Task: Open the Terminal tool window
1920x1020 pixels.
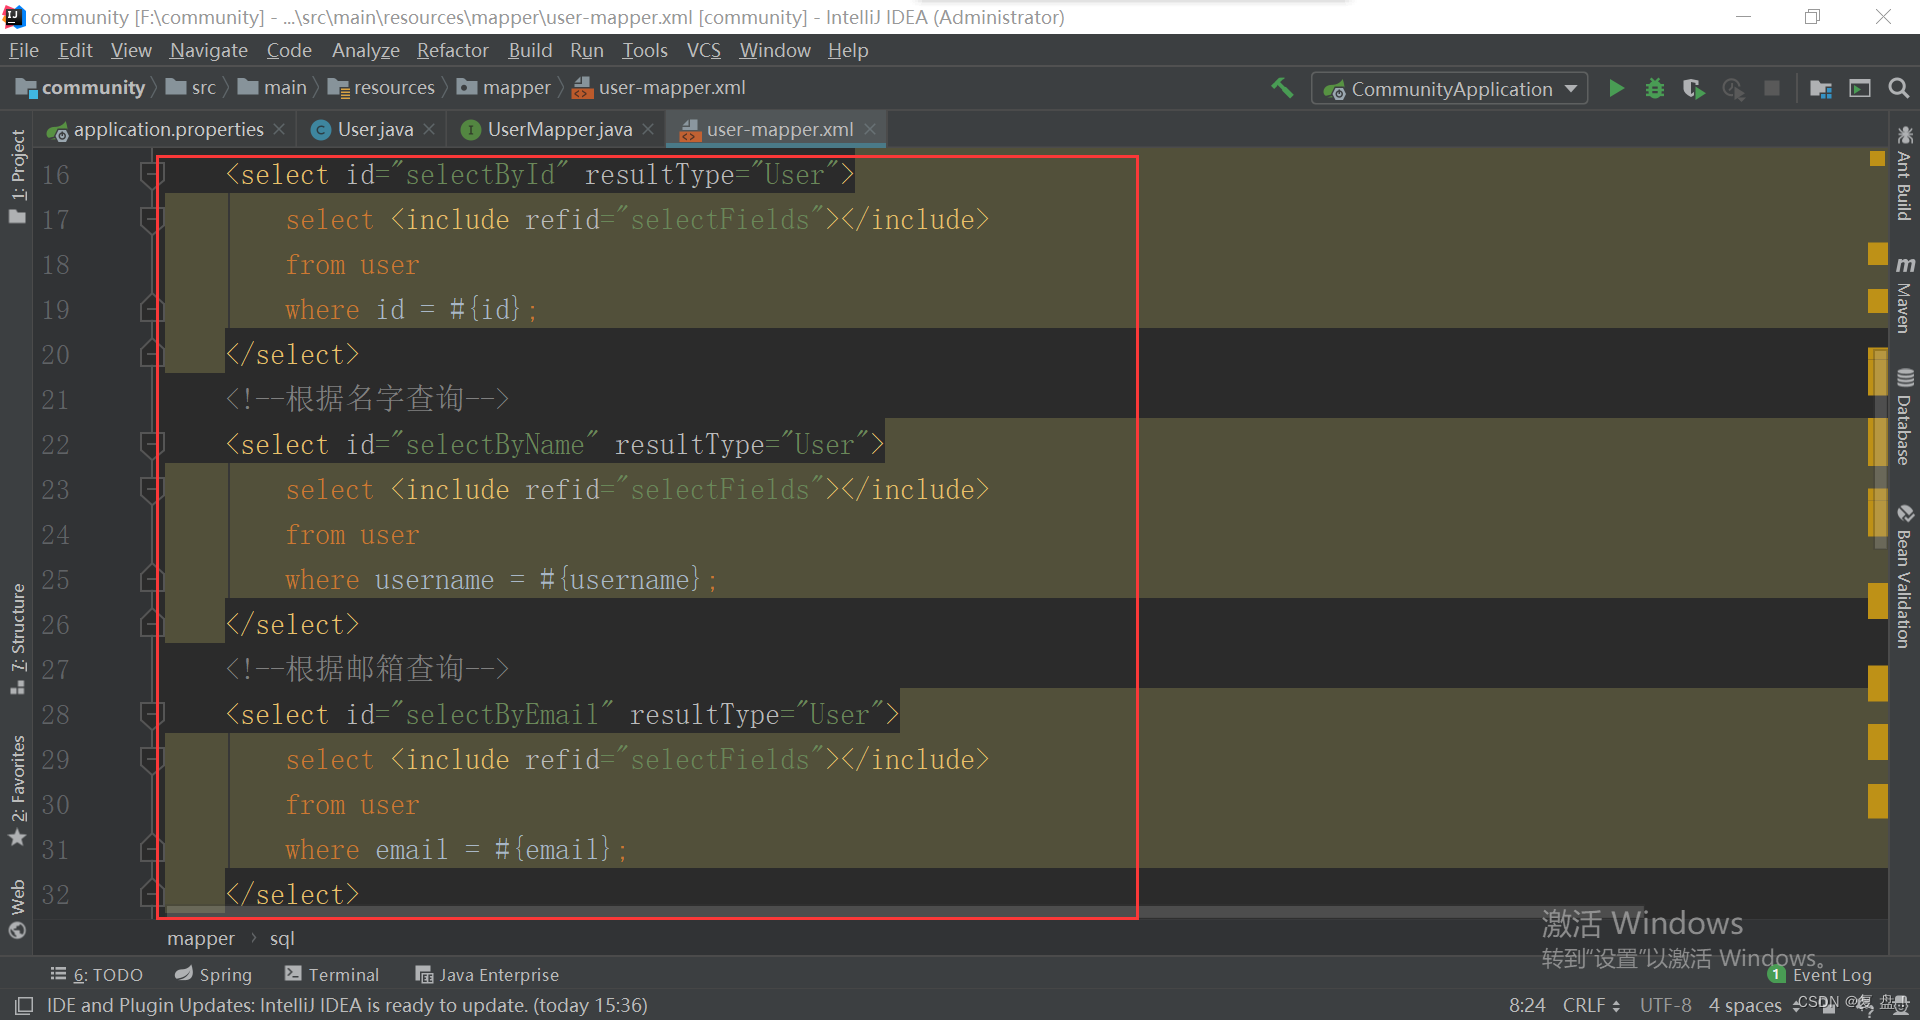Action: point(332,975)
